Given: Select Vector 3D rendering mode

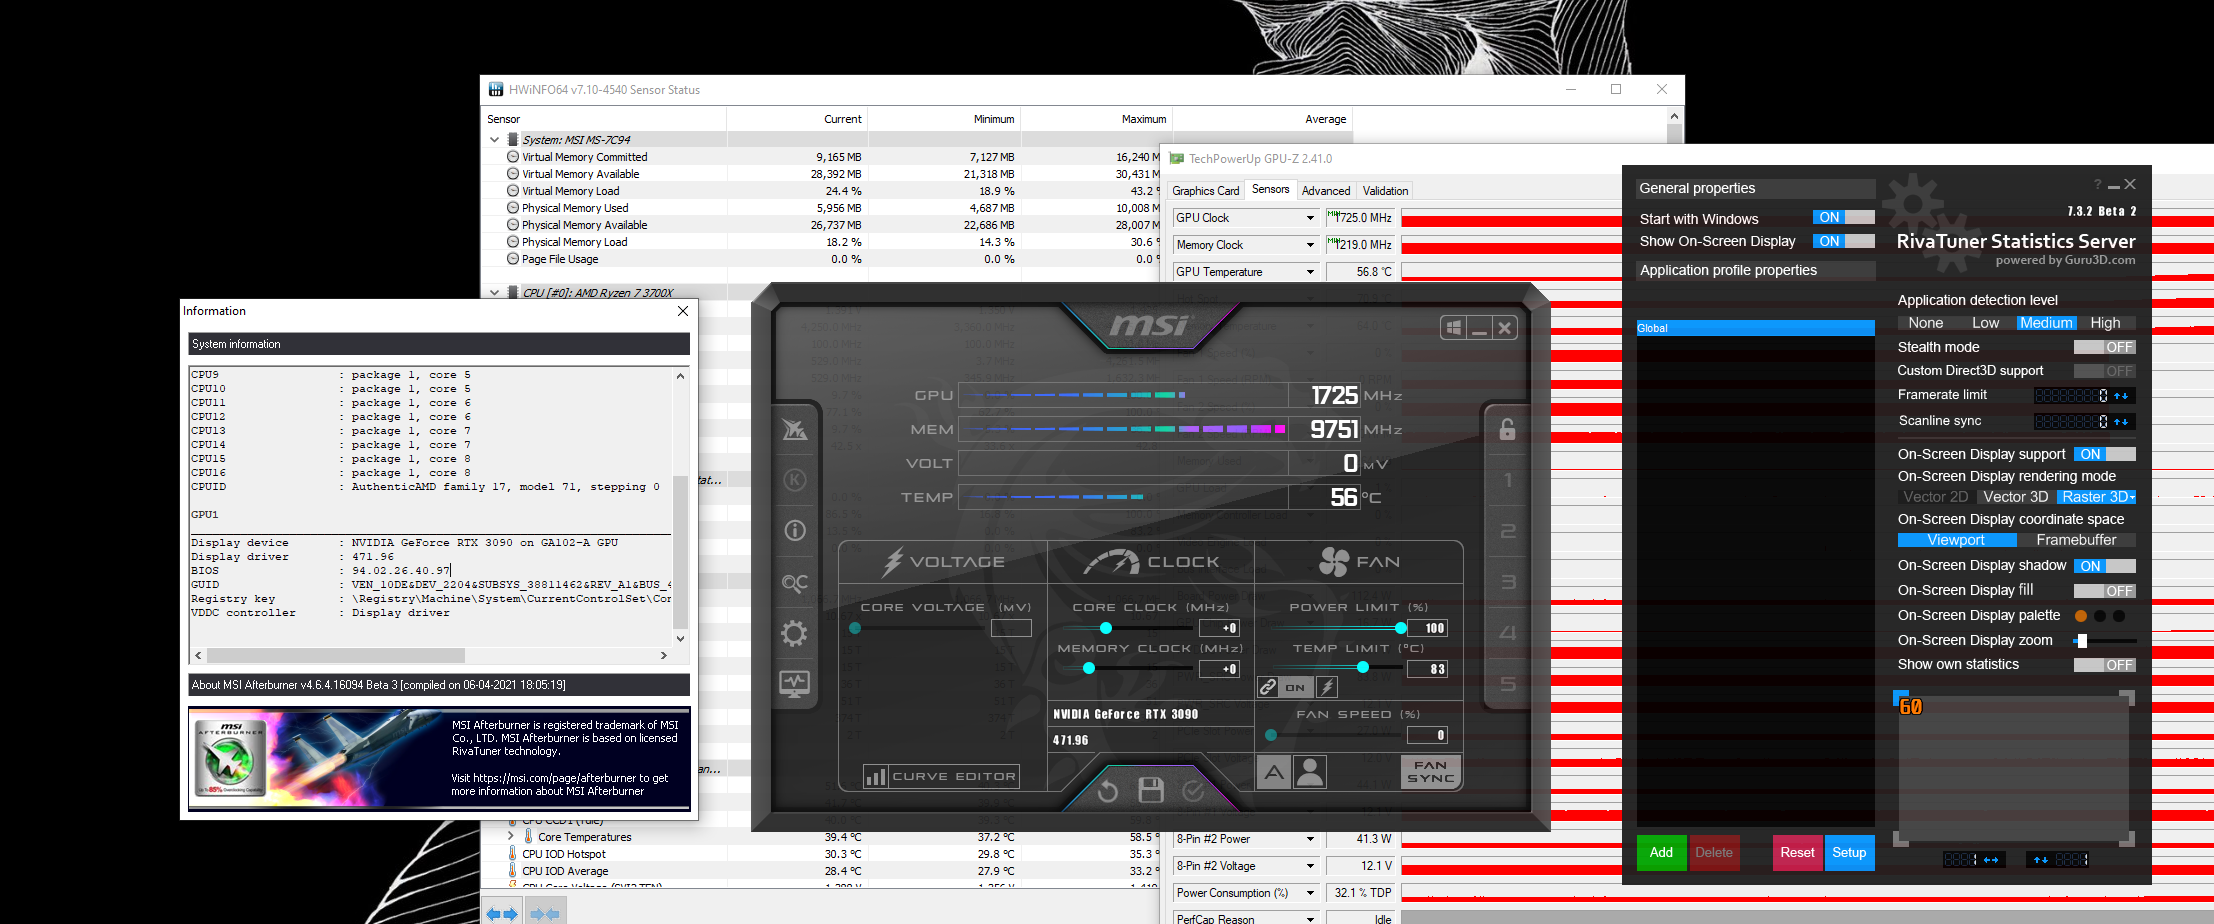Looking at the screenshot, I should pos(2015,497).
